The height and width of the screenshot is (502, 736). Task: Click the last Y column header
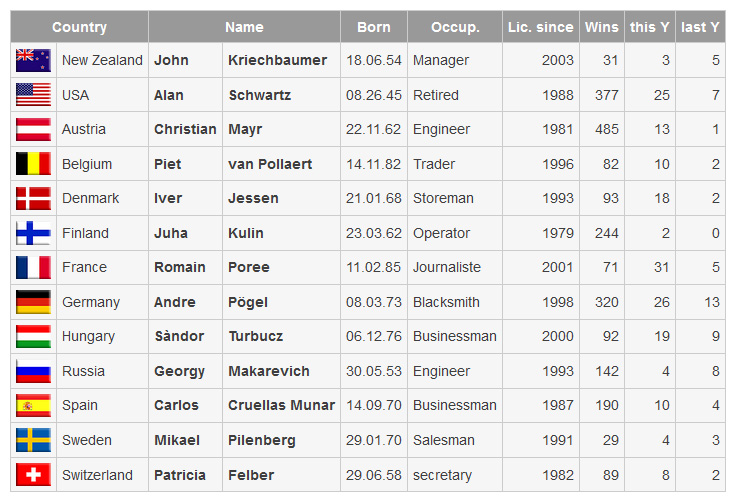[x=700, y=27]
